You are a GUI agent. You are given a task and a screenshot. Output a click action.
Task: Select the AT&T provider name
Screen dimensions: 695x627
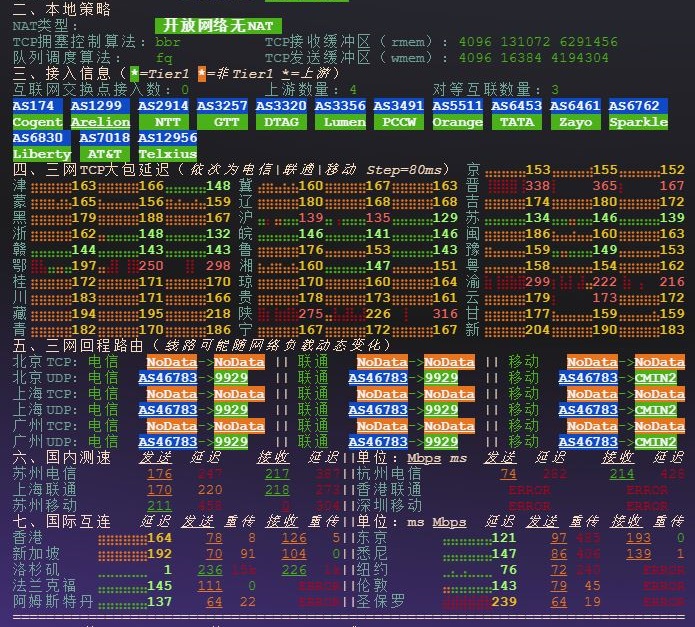click(x=105, y=154)
